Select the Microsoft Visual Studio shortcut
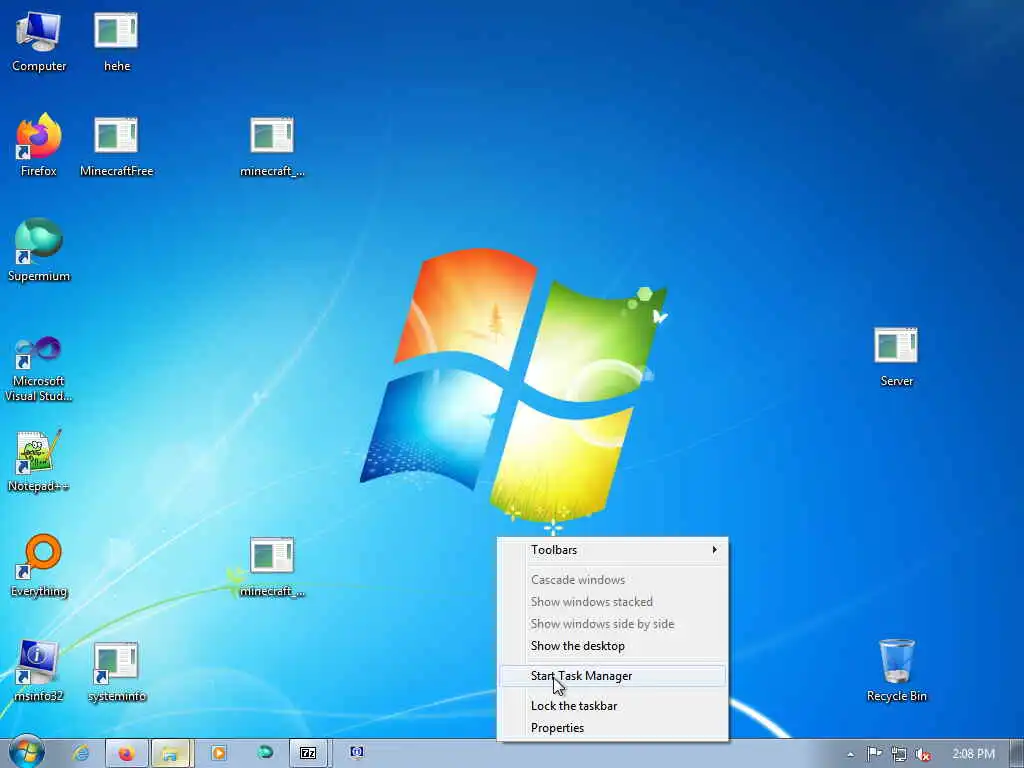 pyautogui.click(x=39, y=369)
